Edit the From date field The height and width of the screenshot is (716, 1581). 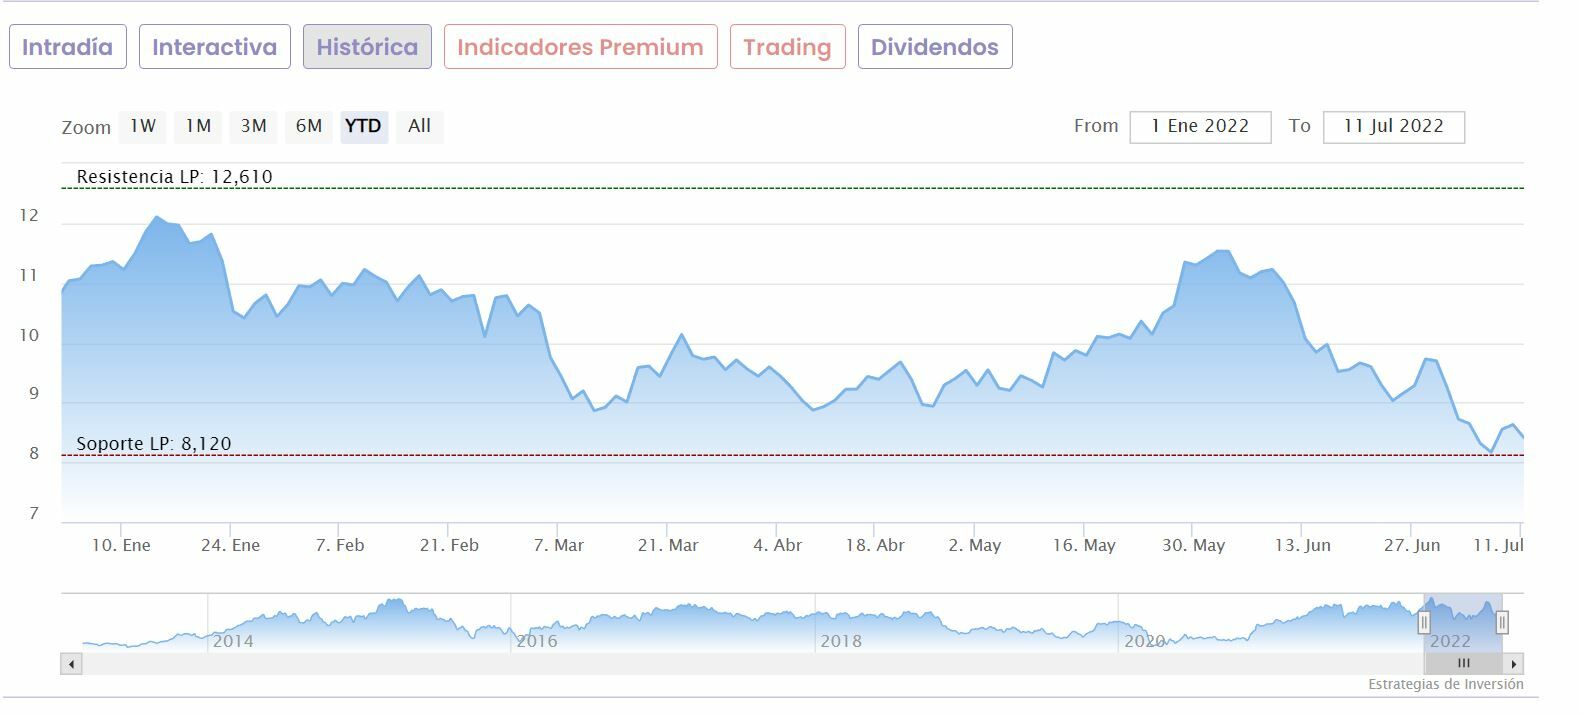[1200, 127]
